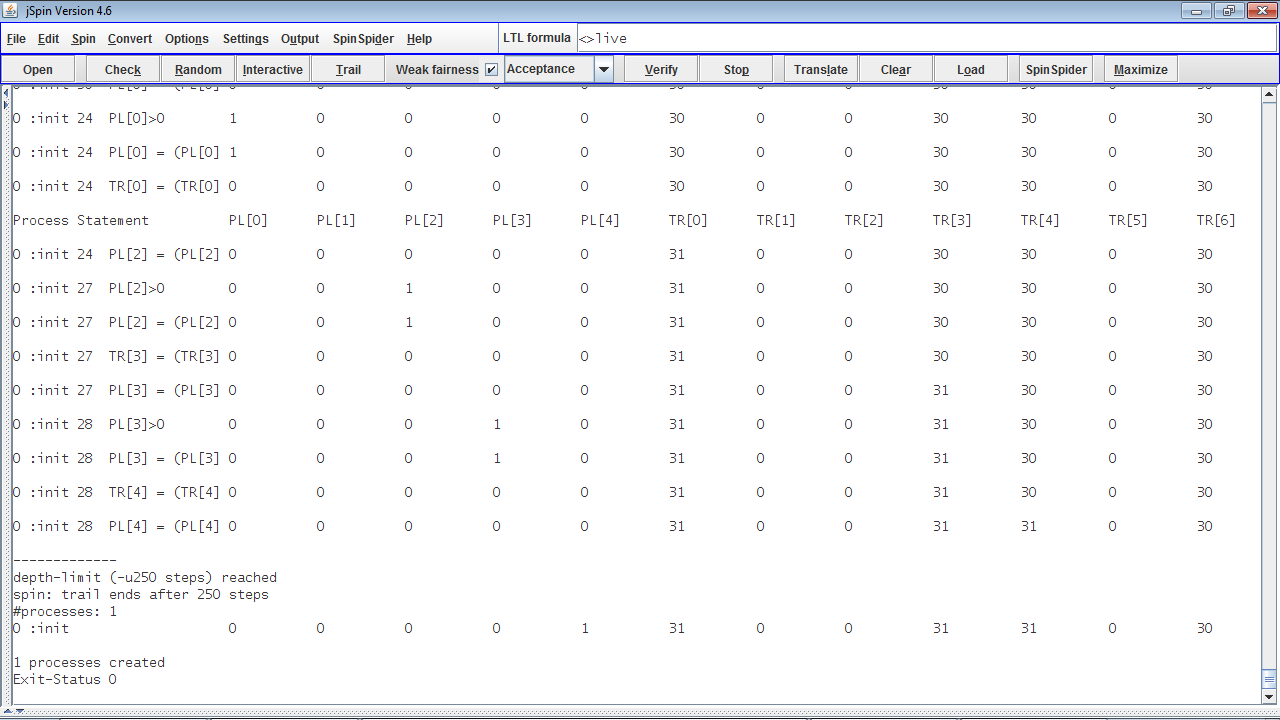Click the jSpin Java icon in title bar
This screenshot has height=720, width=1280.
coord(11,10)
